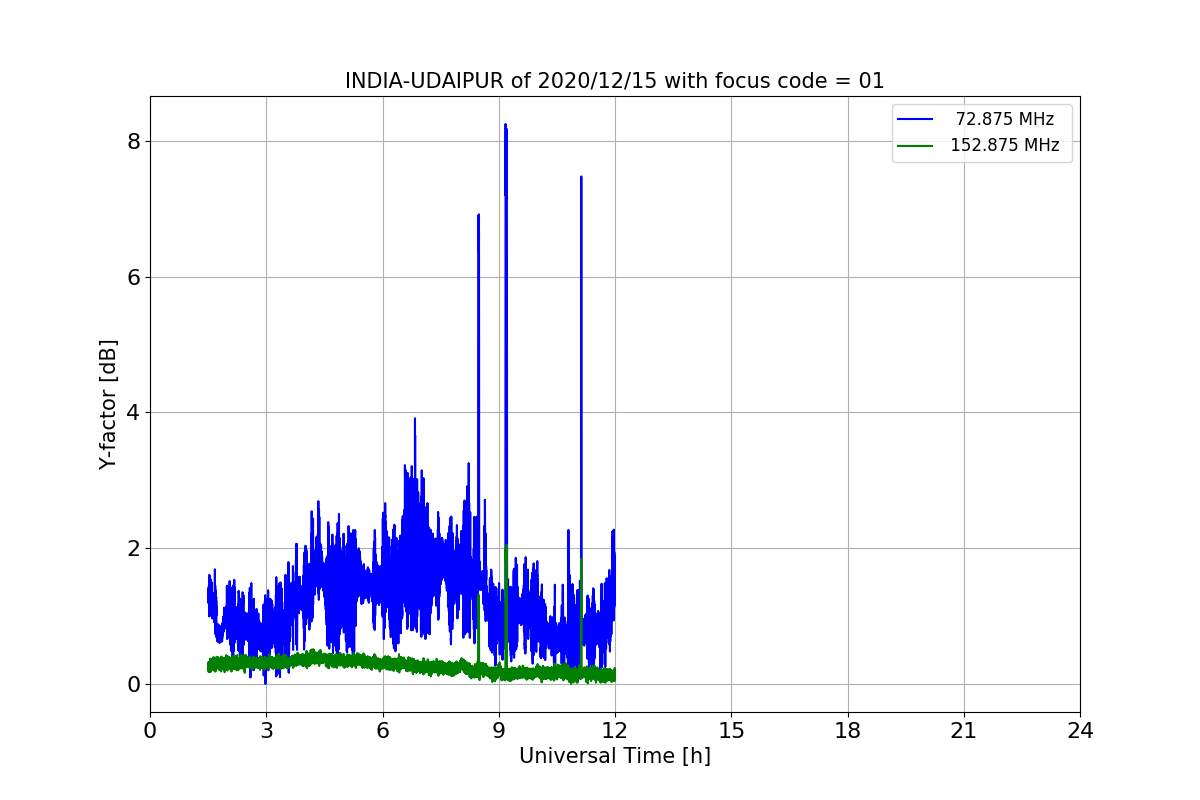Select the 152.875 MHz legend label
The height and width of the screenshot is (800, 1200).
tap(1004, 145)
